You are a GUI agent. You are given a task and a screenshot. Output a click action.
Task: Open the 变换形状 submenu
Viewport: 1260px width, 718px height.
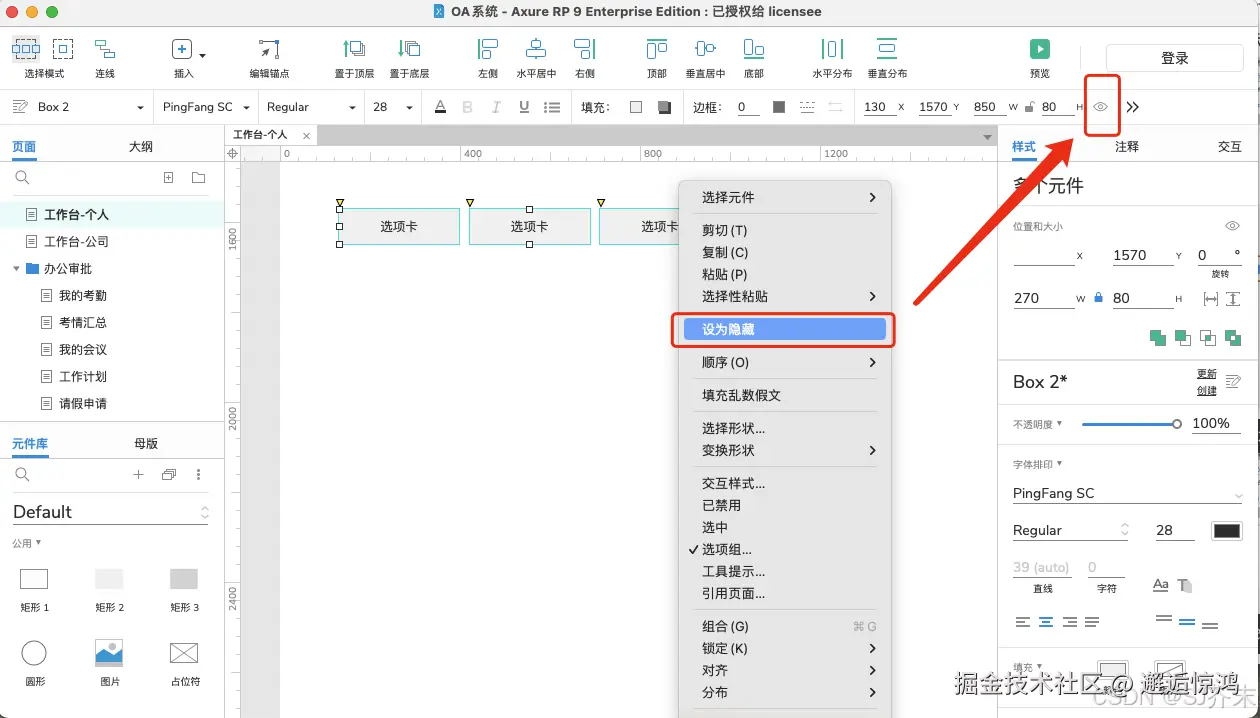(783, 450)
